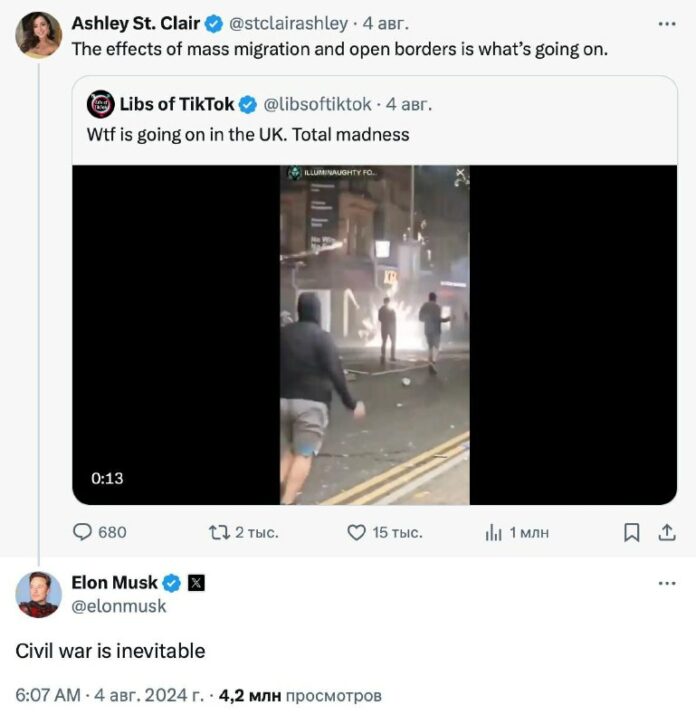Bookmark Ashley St. Clair's post

coord(631,533)
